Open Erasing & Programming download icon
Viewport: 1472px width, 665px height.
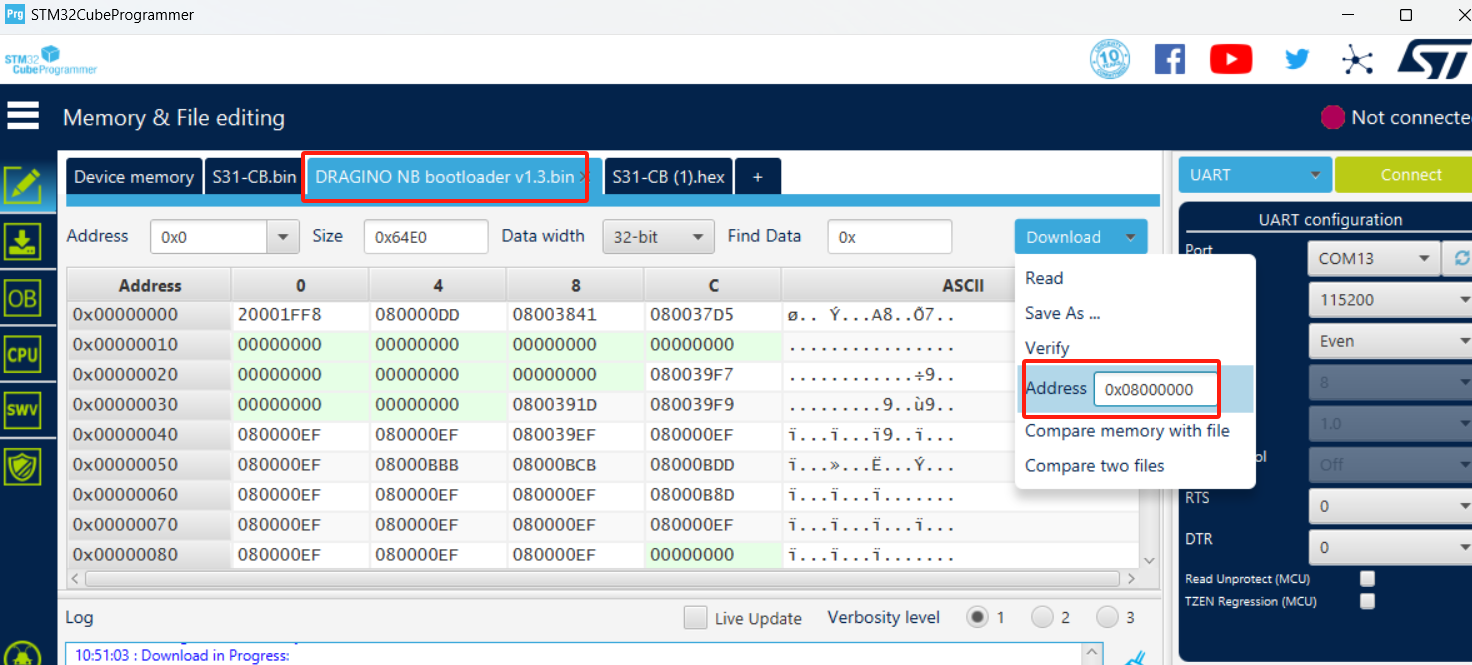point(23,242)
